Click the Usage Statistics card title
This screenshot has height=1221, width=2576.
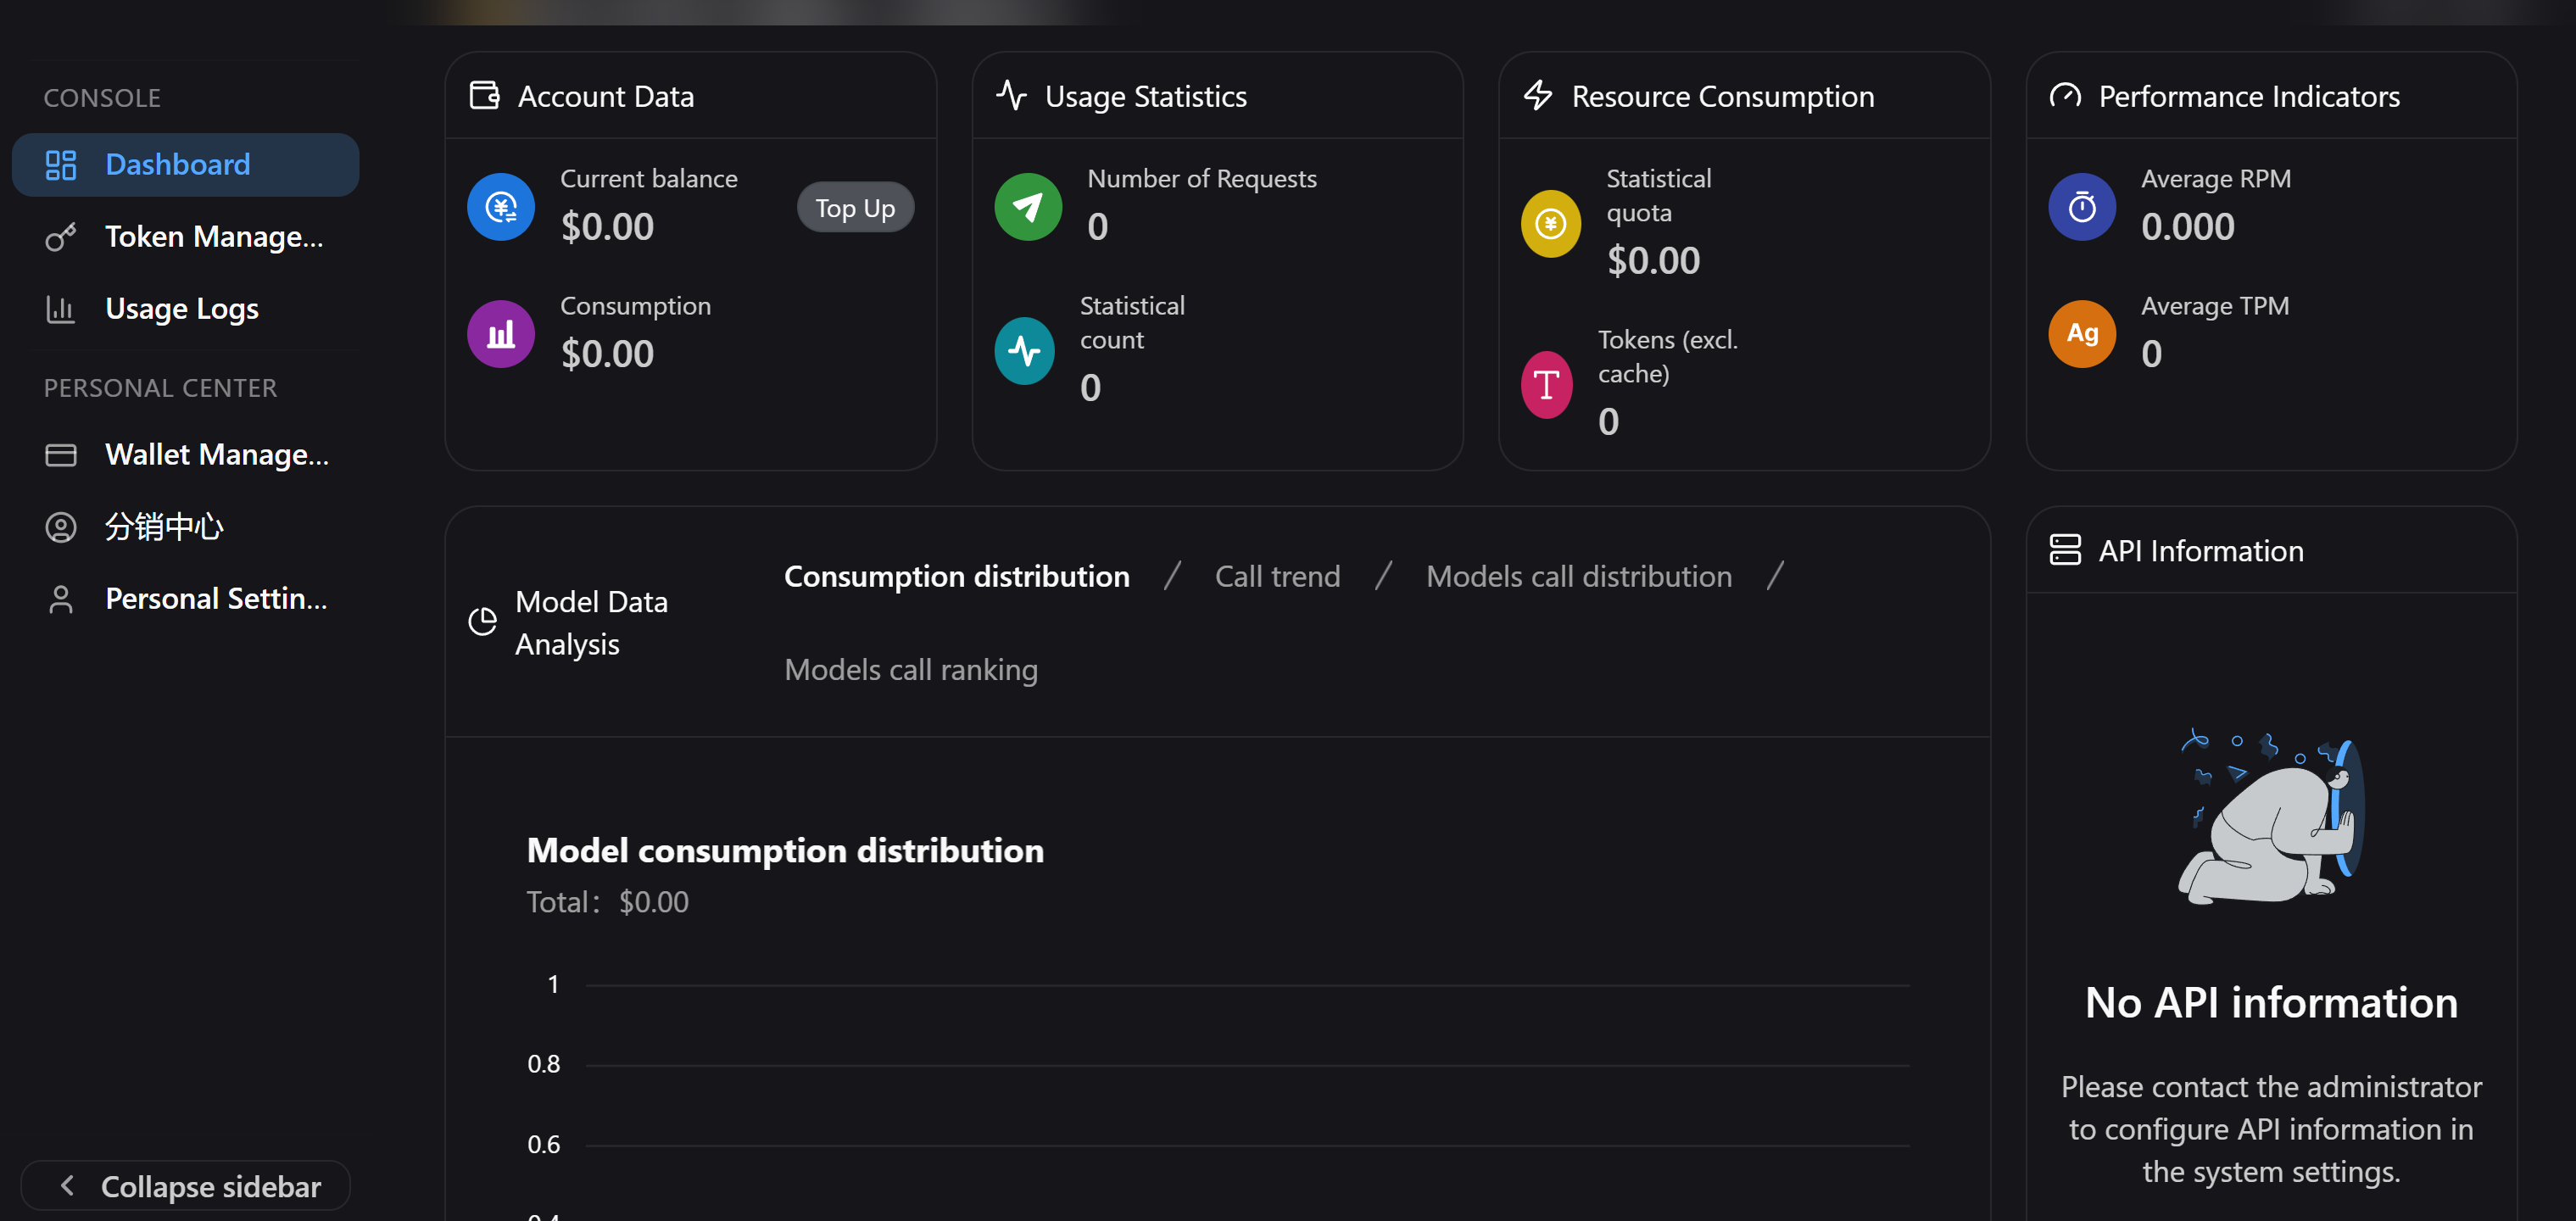tap(1146, 96)
